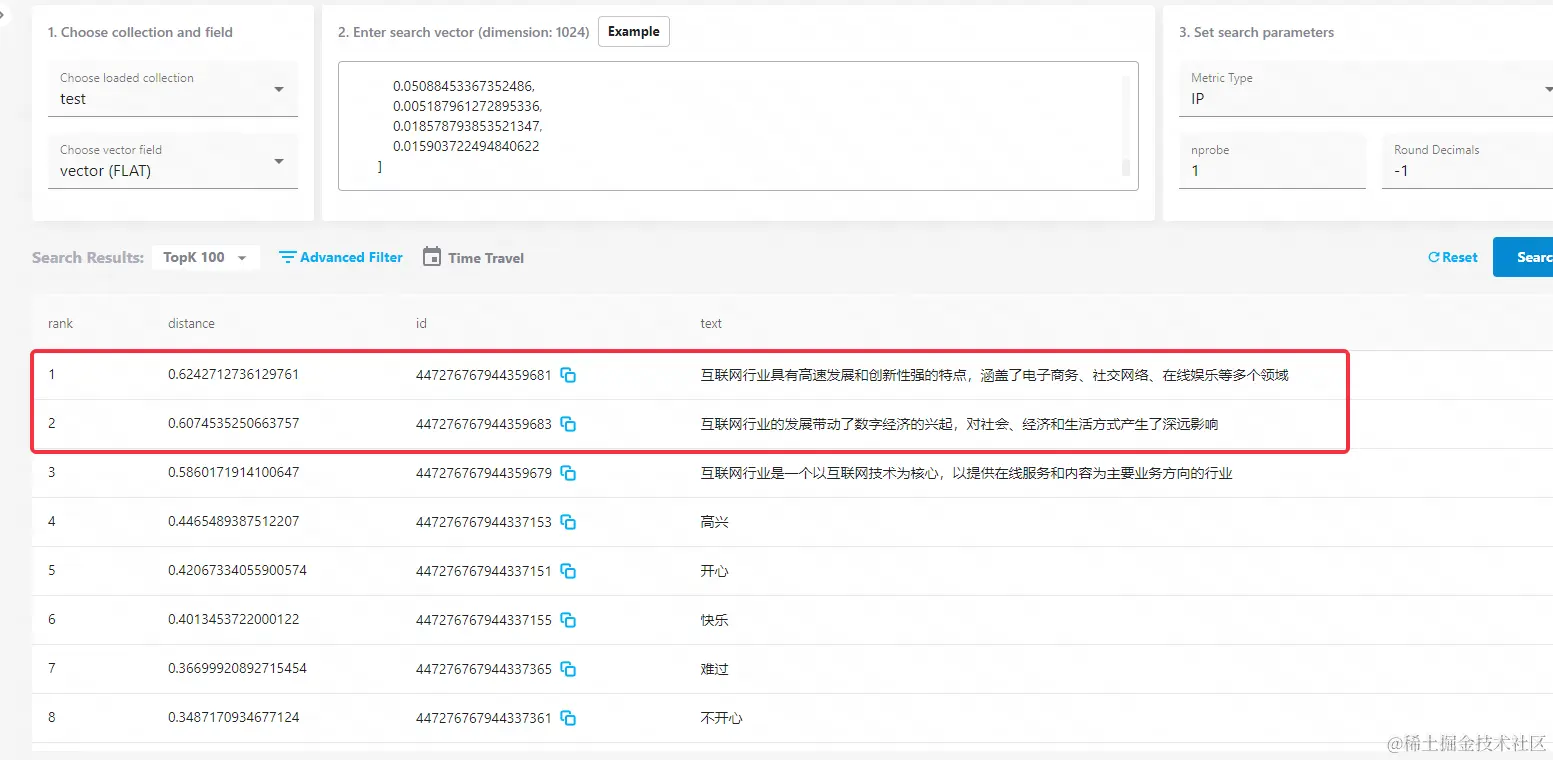Copy id ending 359683
The width and height of the screenshot is (1553, 760).
[x=568, y=424]
